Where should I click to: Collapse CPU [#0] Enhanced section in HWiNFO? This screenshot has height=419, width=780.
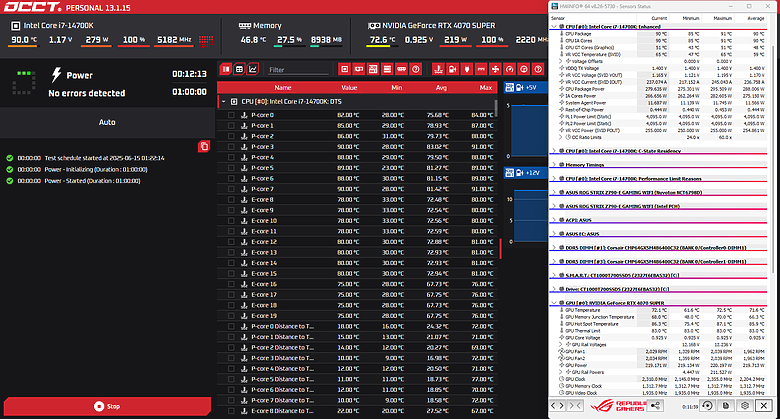pos(554,26)
